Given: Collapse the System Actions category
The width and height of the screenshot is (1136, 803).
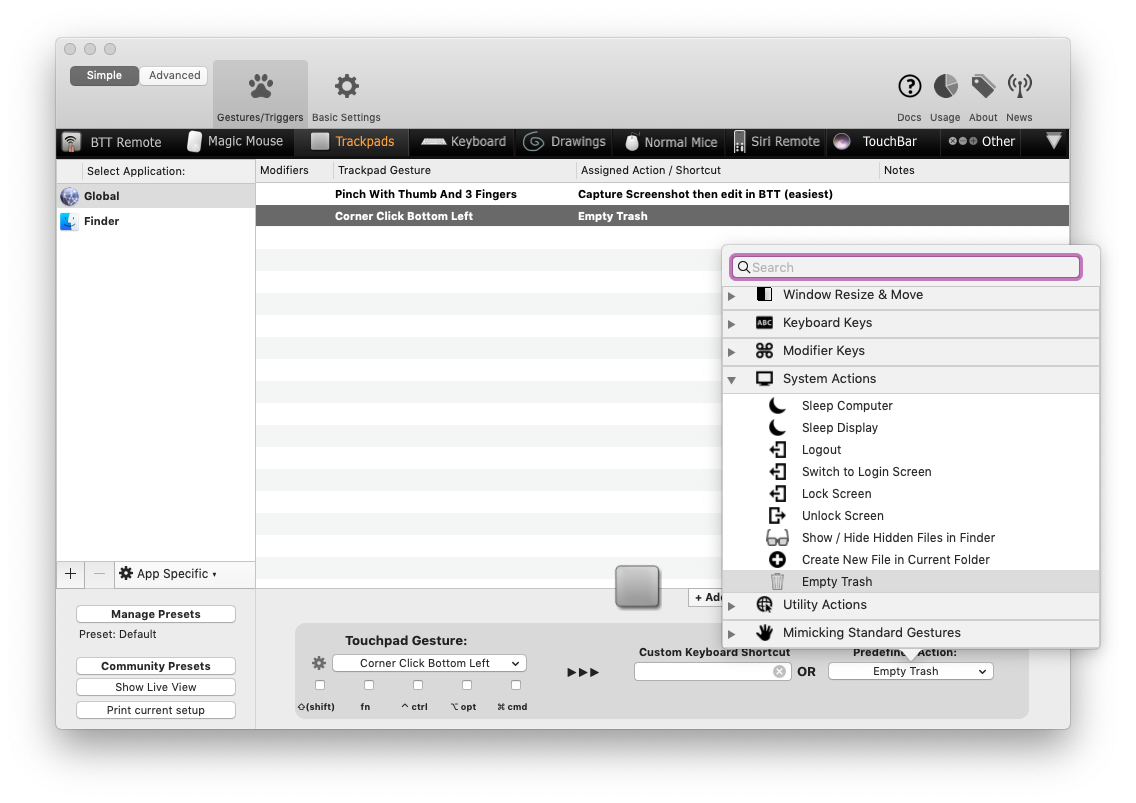Looking at the screenshot, I should 732,380.
